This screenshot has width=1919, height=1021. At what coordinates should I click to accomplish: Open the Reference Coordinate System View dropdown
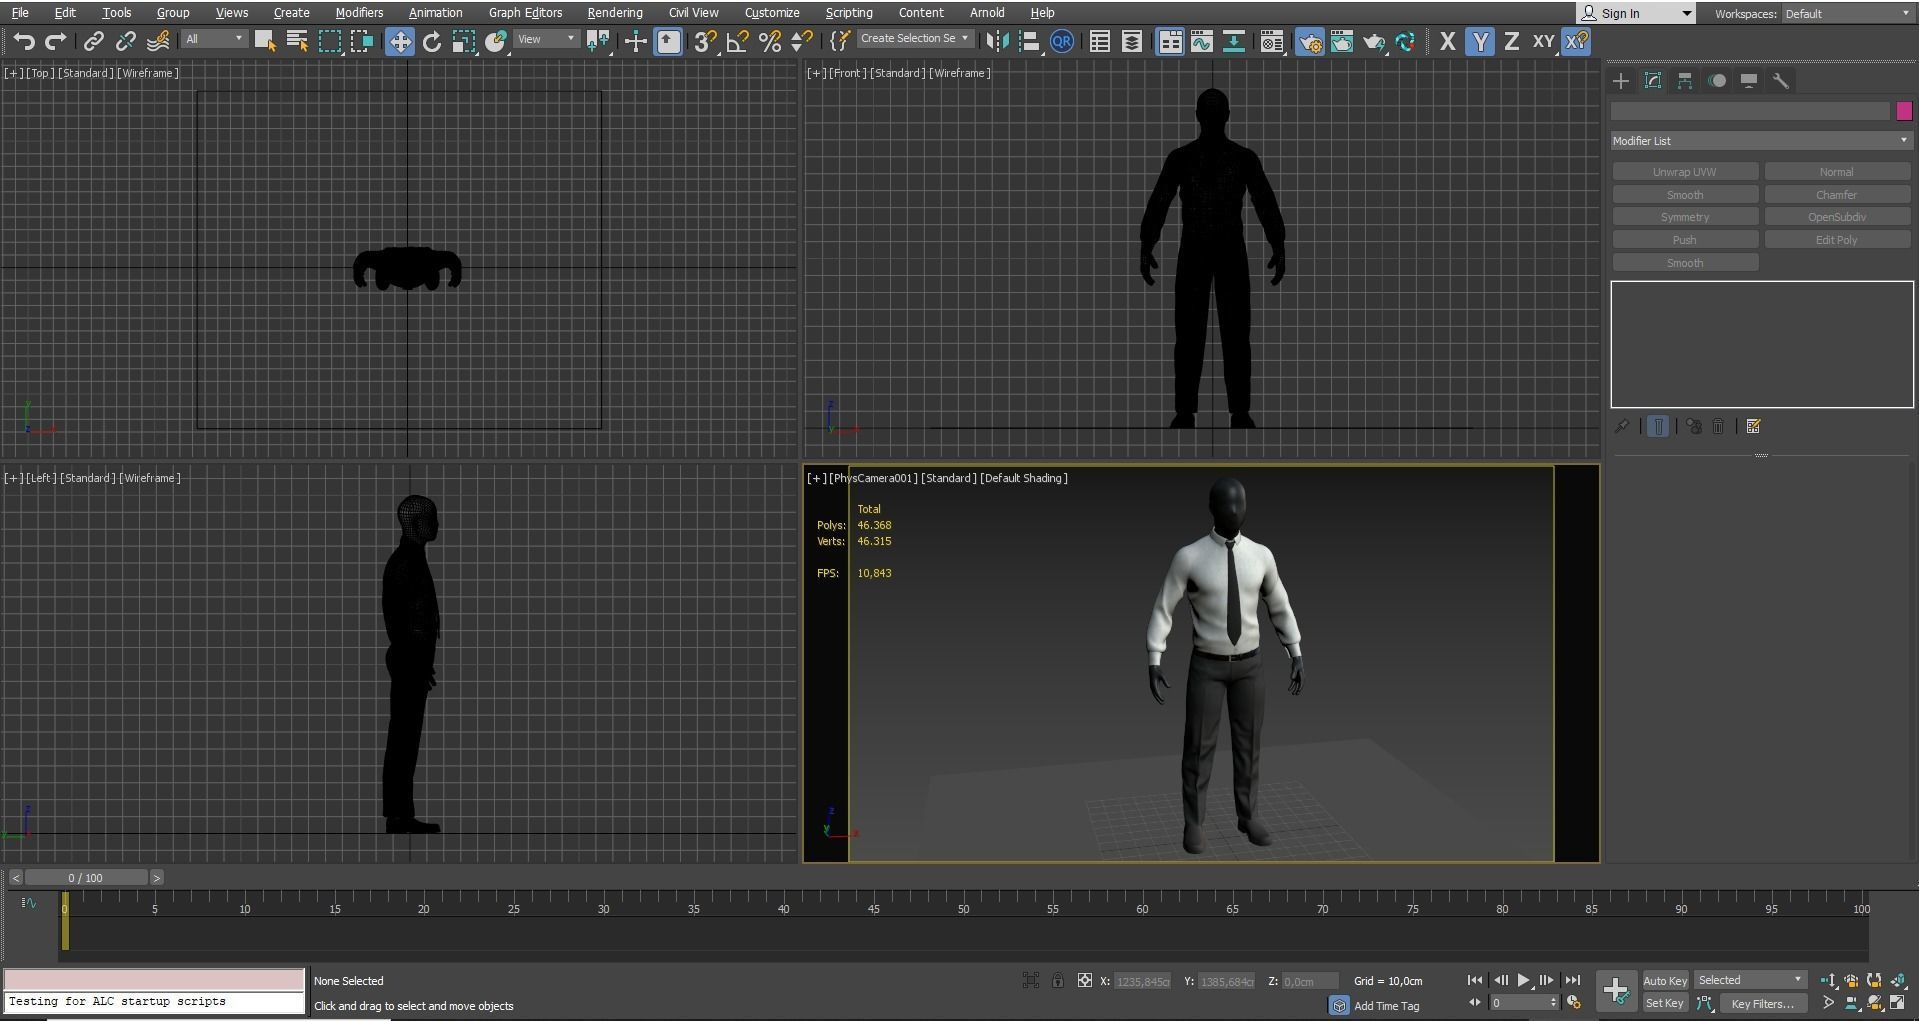pos(547,39)
